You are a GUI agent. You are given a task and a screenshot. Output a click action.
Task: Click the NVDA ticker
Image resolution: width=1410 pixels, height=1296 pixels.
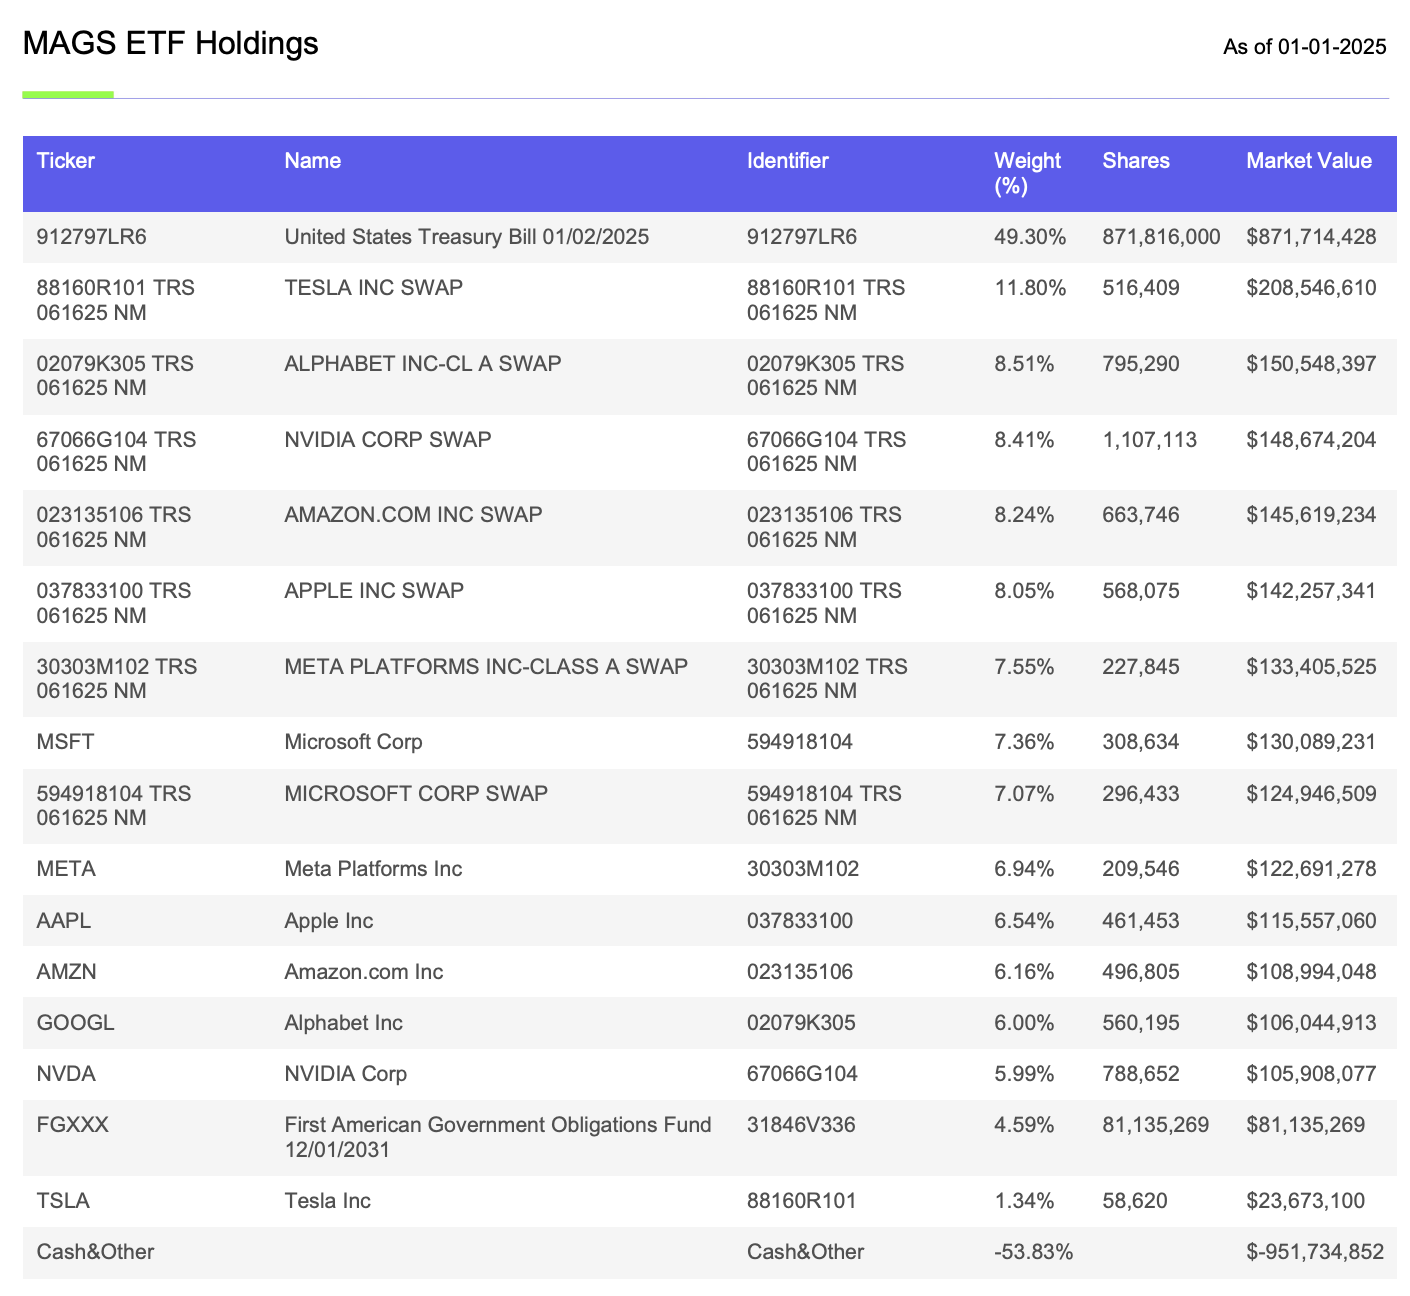tap(66, 1074)
